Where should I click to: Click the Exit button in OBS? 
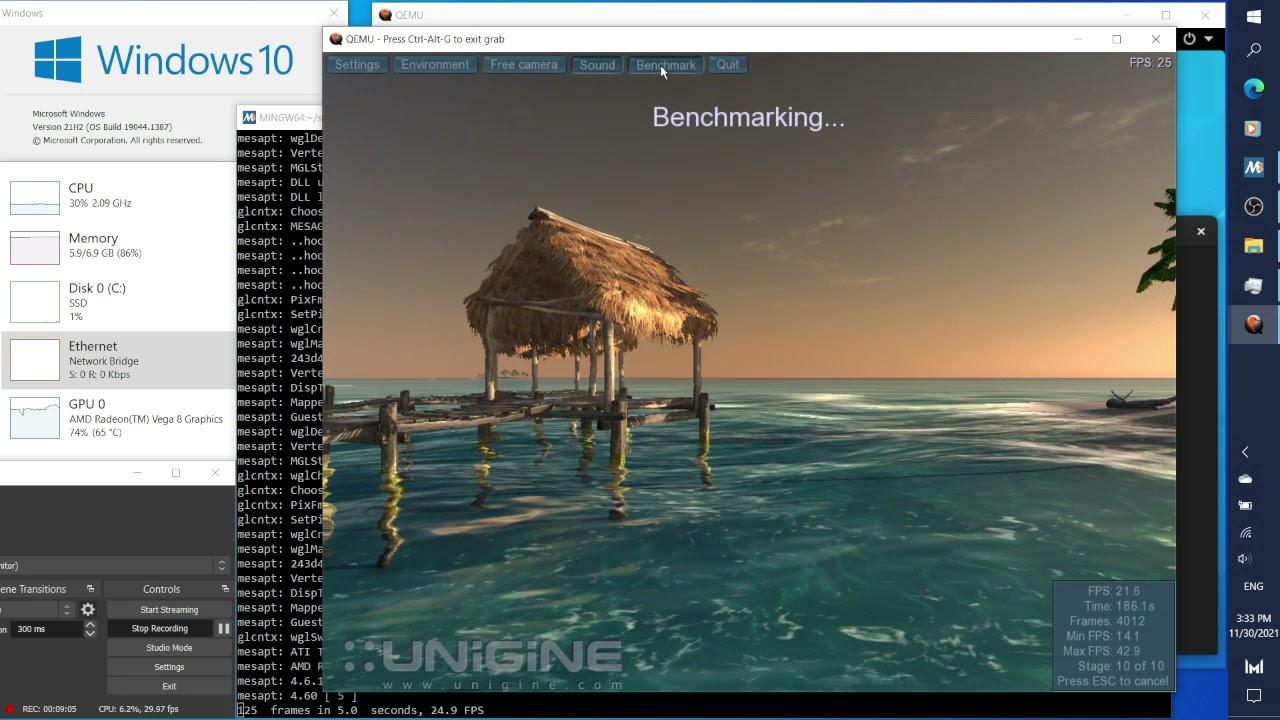coord(169,686)
